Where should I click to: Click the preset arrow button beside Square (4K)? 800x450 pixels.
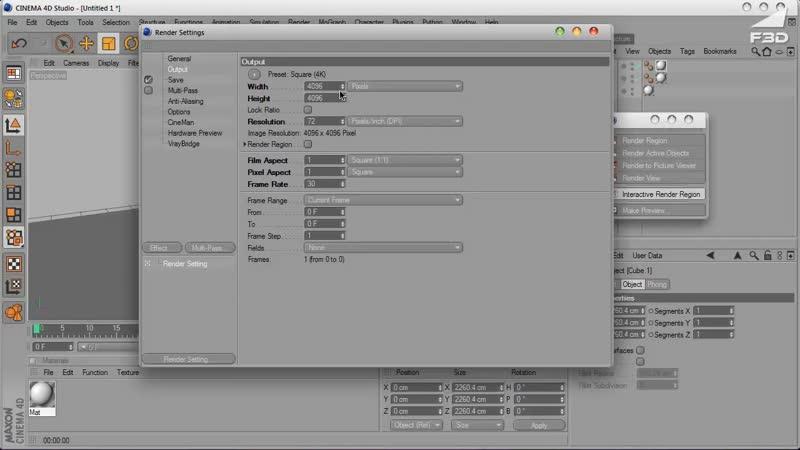254,74
